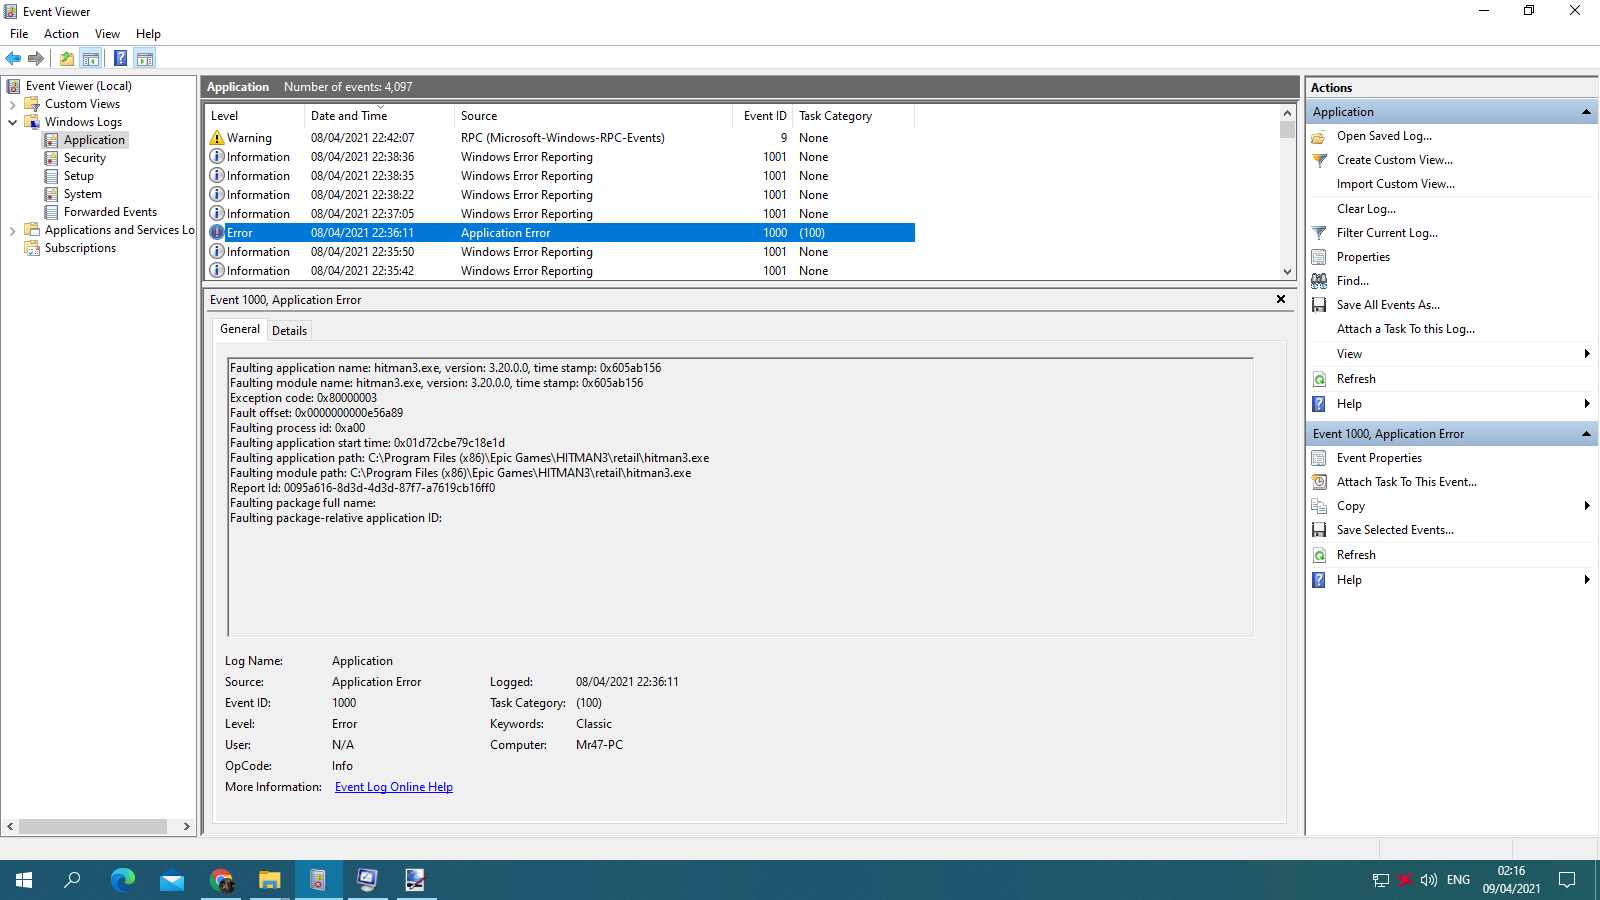Click the Save All Events As disk icon
This screenshot has width=1600, height=900.
[x=1319, y=305]
